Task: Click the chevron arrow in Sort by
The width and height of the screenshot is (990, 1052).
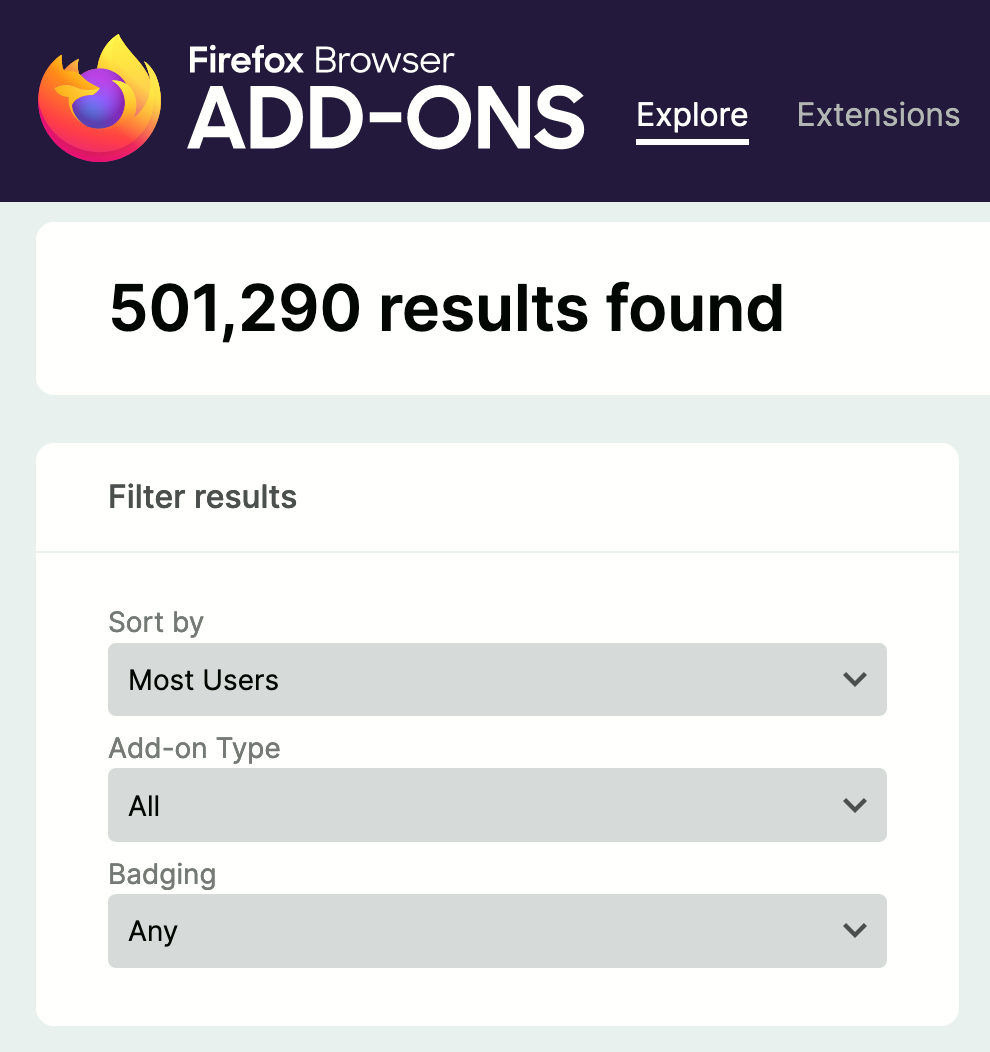Action: point(854,680)
